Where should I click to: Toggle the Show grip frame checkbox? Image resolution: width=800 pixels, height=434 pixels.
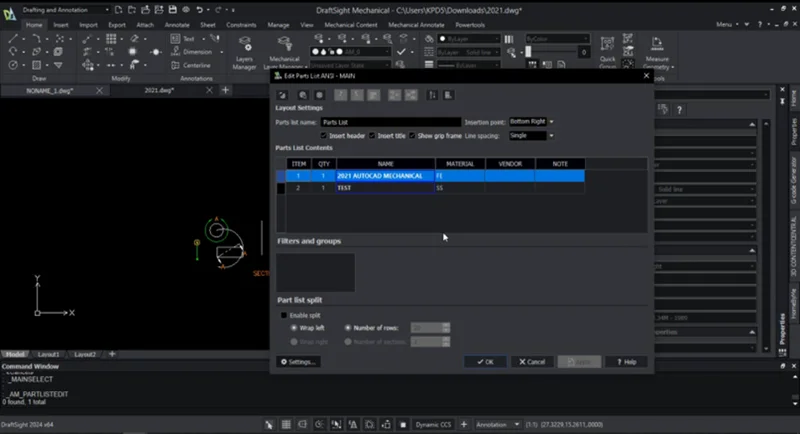(x=413, y=135)
